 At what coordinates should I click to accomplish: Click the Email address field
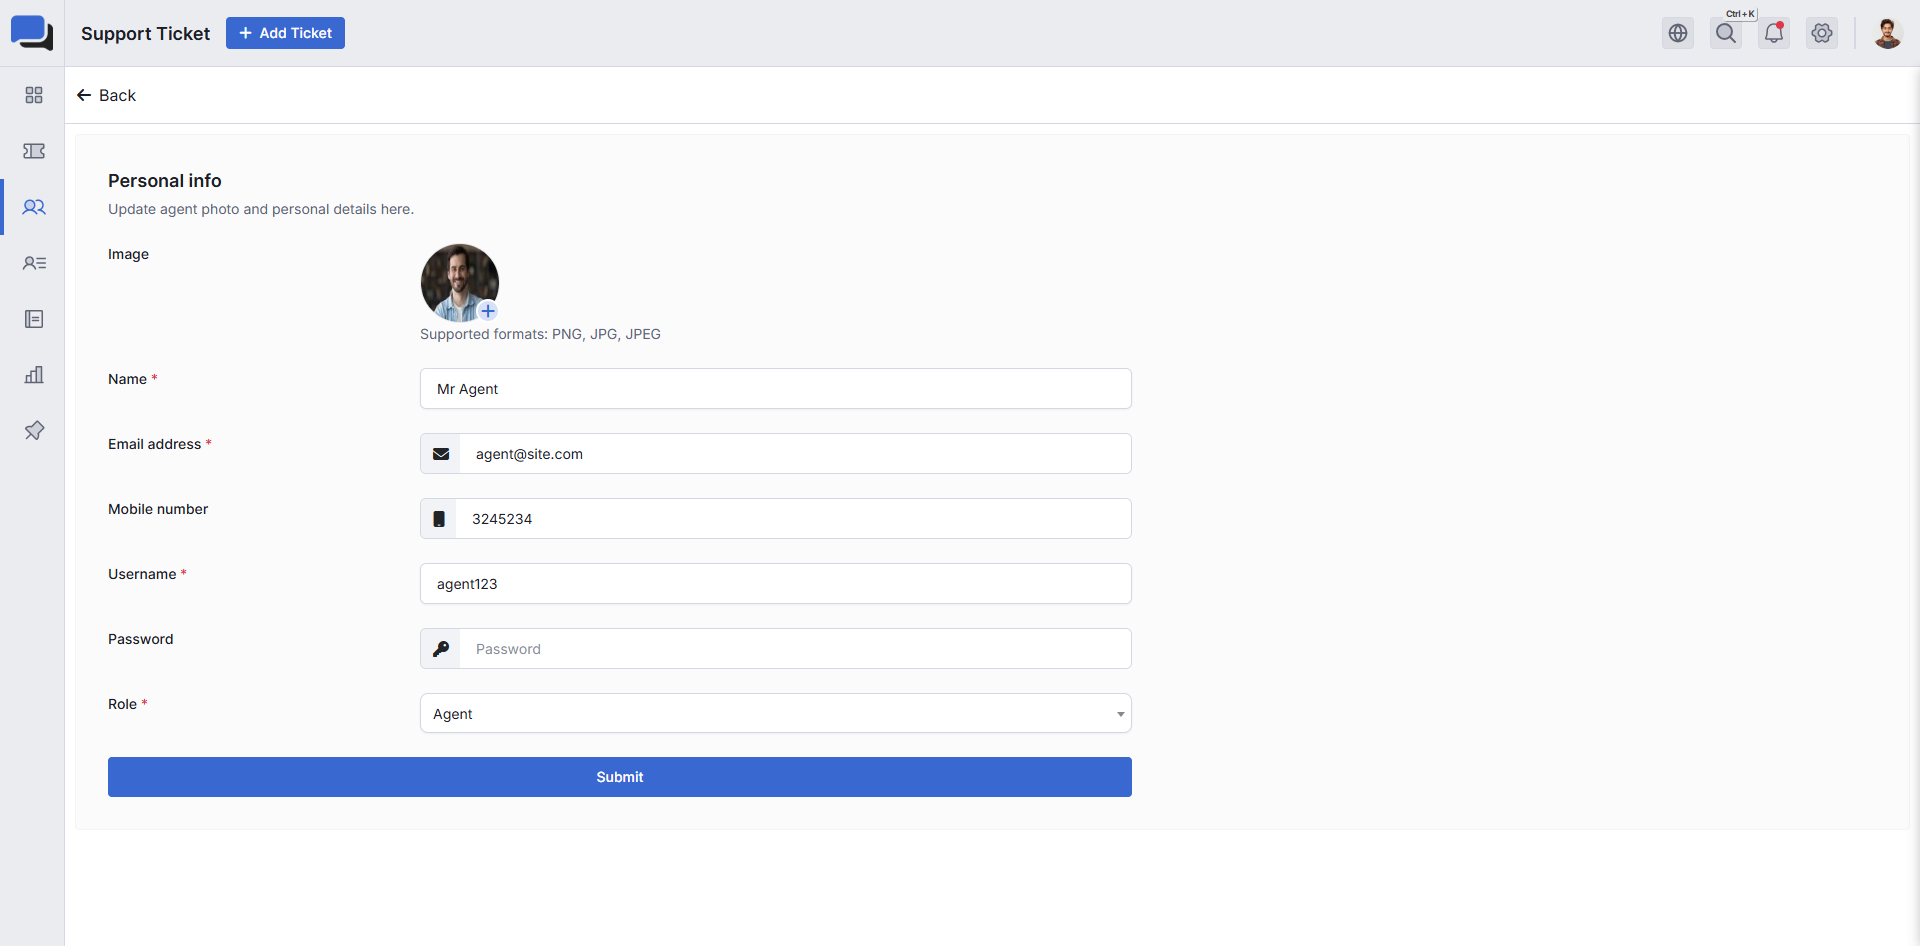point(795,454)
